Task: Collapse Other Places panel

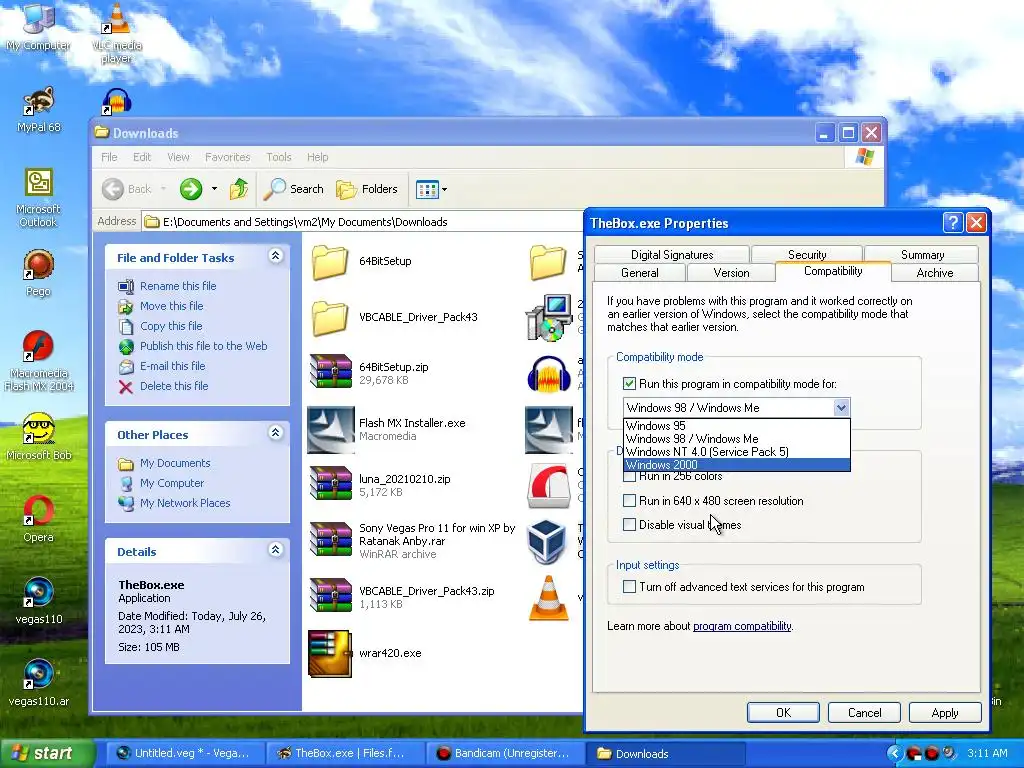Action: tap(276, 432)
